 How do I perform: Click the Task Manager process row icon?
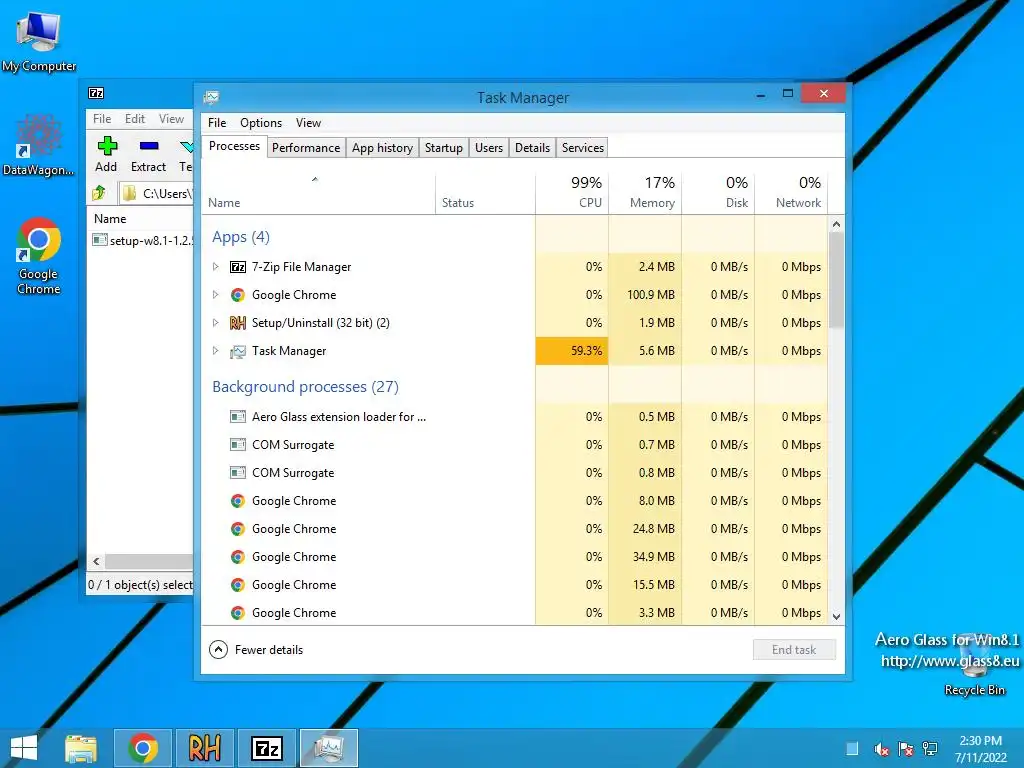238,351
